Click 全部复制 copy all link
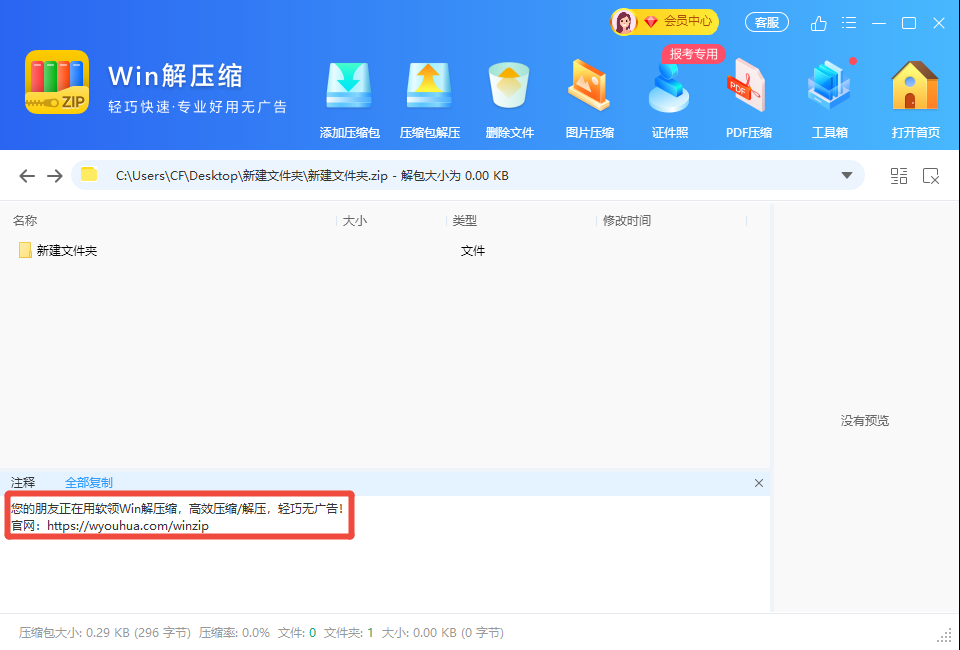960x650 pixels. (x=89, y=483)
